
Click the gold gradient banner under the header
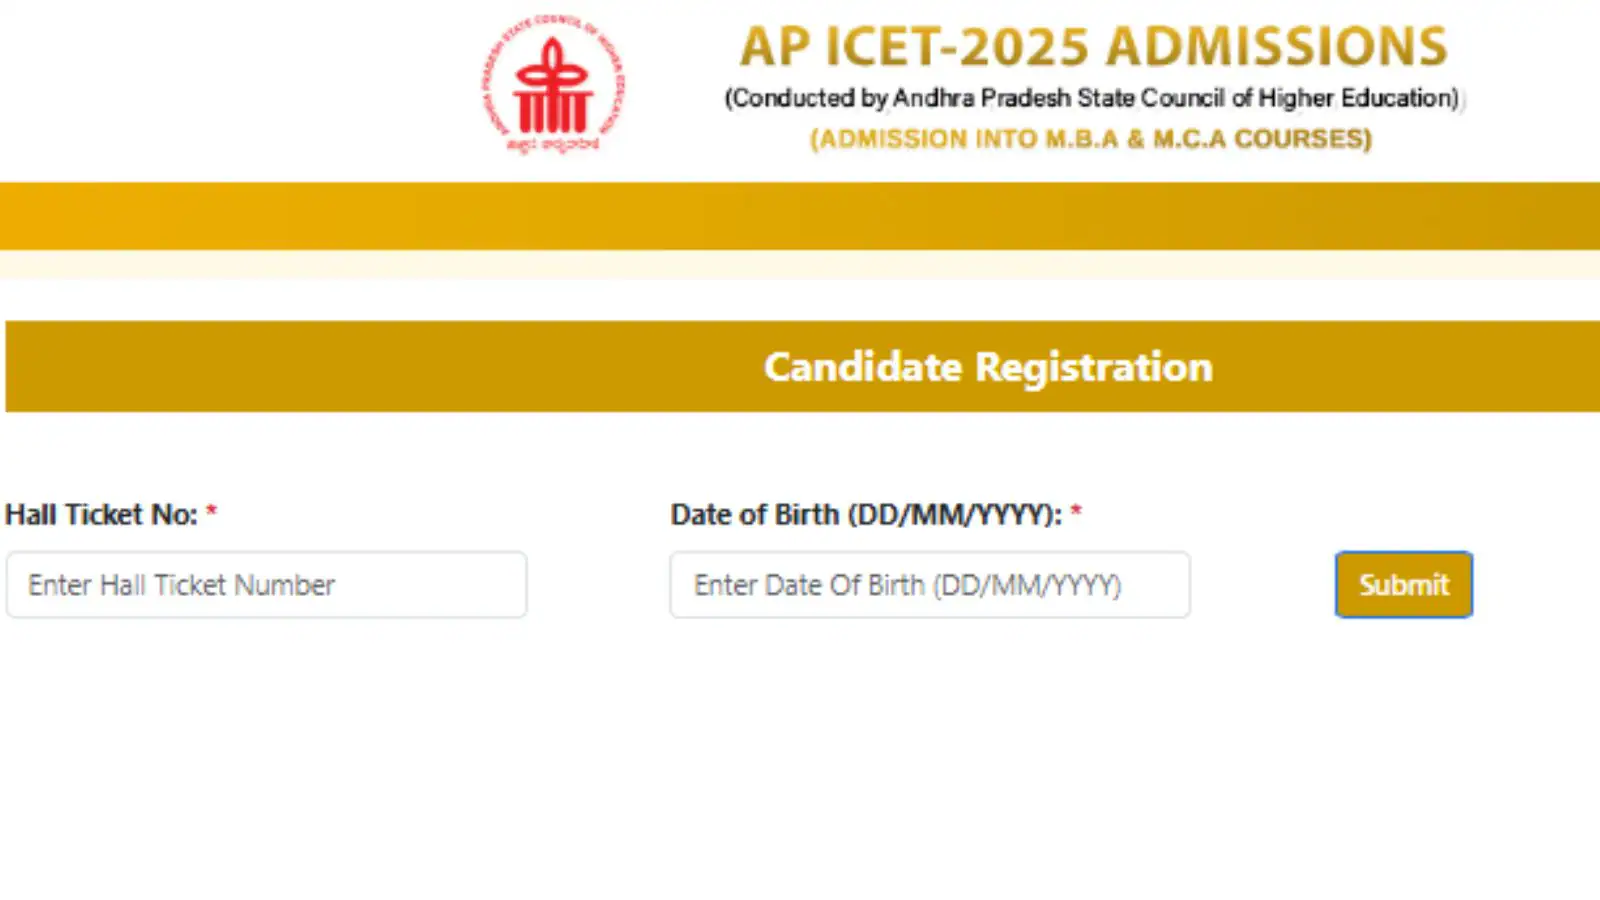800,216
